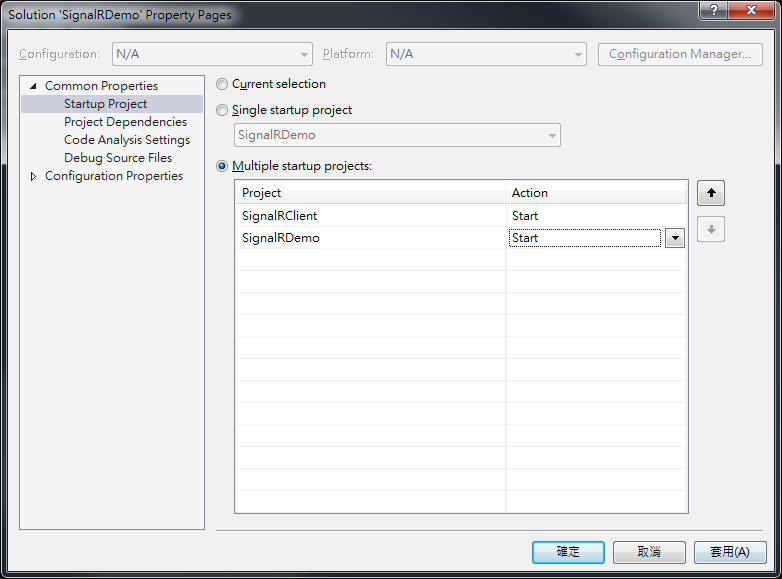Open Code Analysis Settings page
Viewport: 782px width, 579px height.
[x=127, y=140]
